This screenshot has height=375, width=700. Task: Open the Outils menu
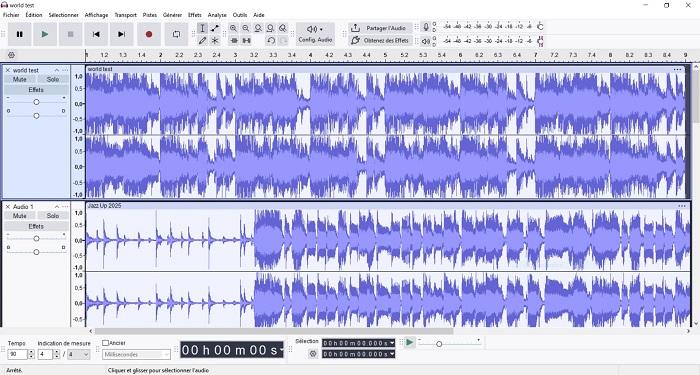[x=240, y=15]
